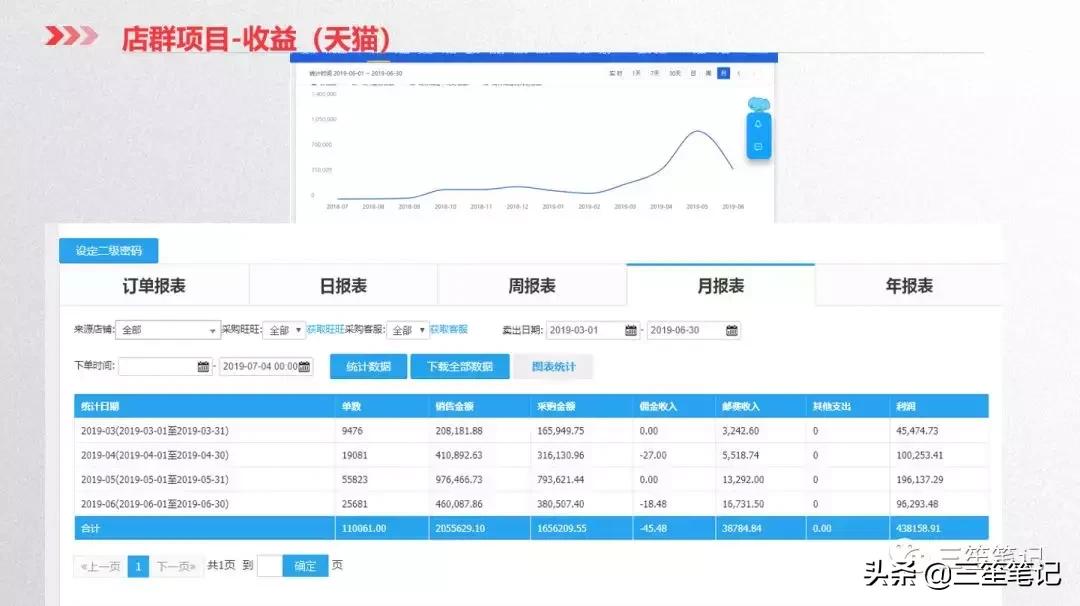Click the 获取旺旺 link
1080x606 pixels.
(324, 329)
